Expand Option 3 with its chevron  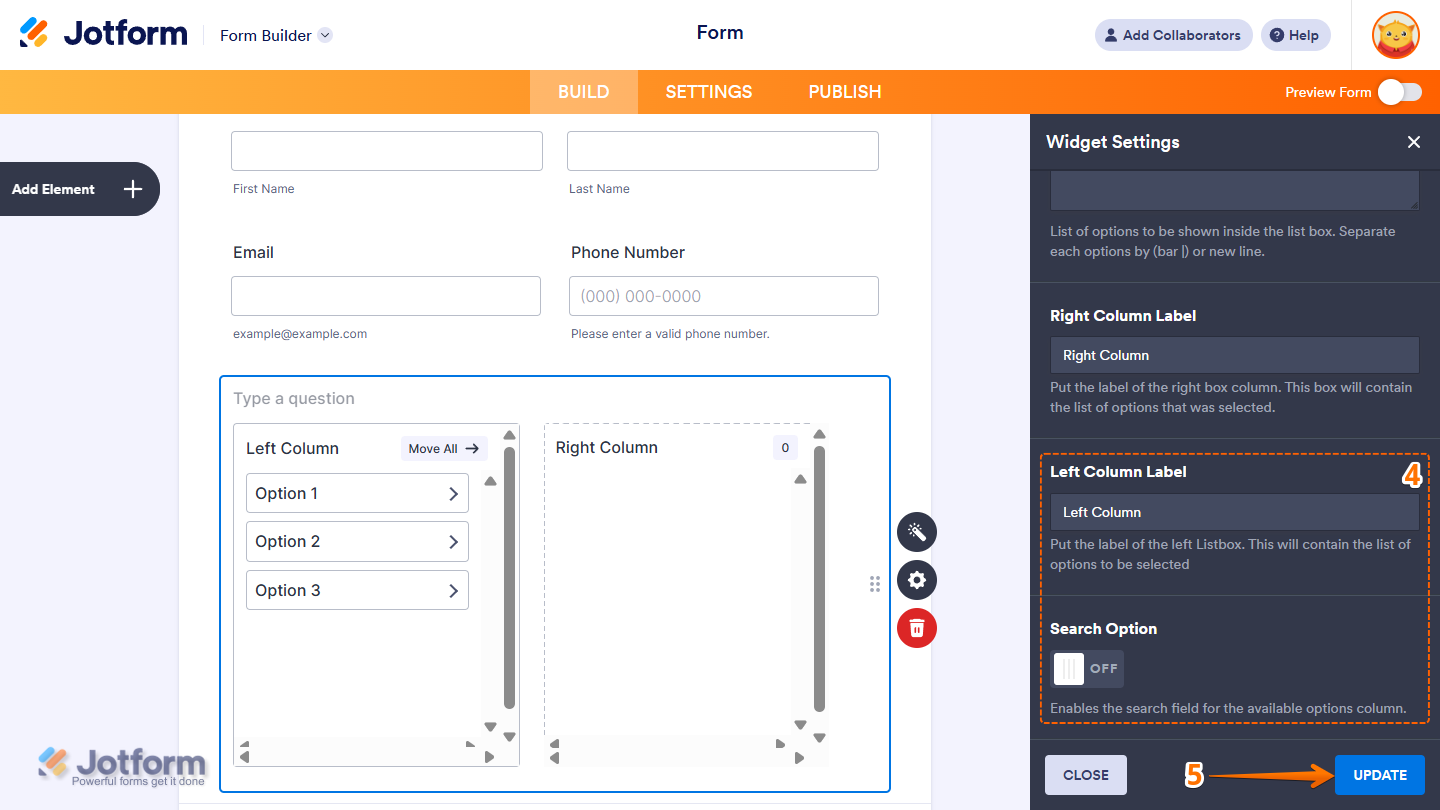tap(452, 590)
